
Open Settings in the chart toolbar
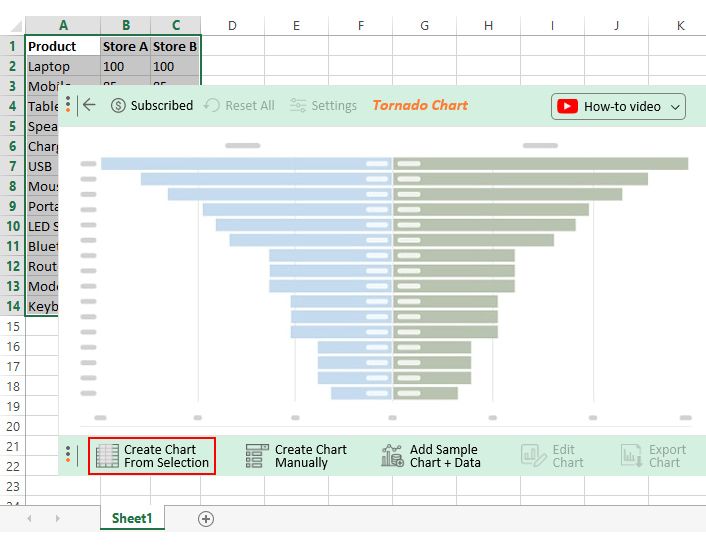click(x=323, y=105)
